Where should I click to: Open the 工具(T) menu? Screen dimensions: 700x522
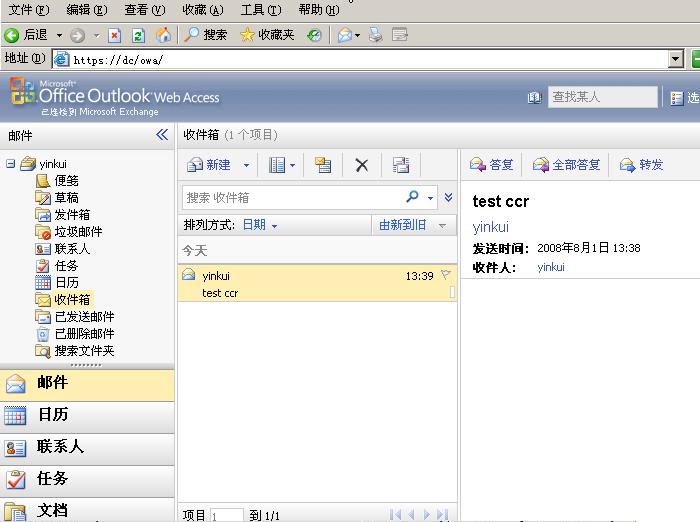pyautogui.click(x=261, y=9)
